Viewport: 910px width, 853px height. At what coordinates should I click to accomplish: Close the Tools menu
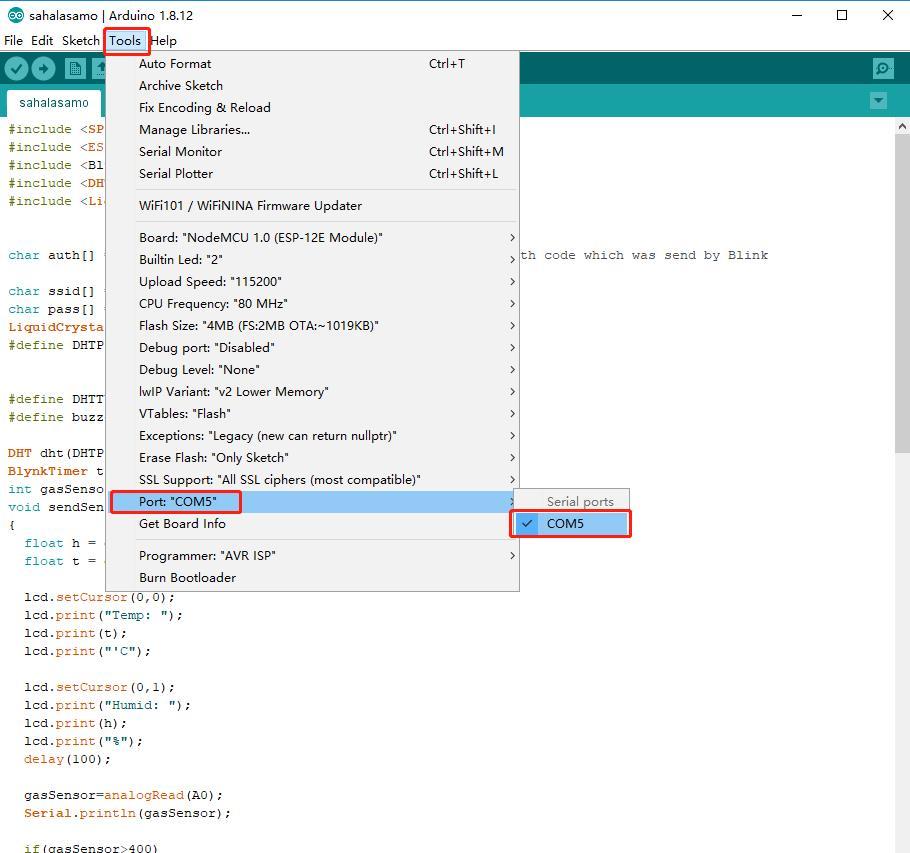125,41
